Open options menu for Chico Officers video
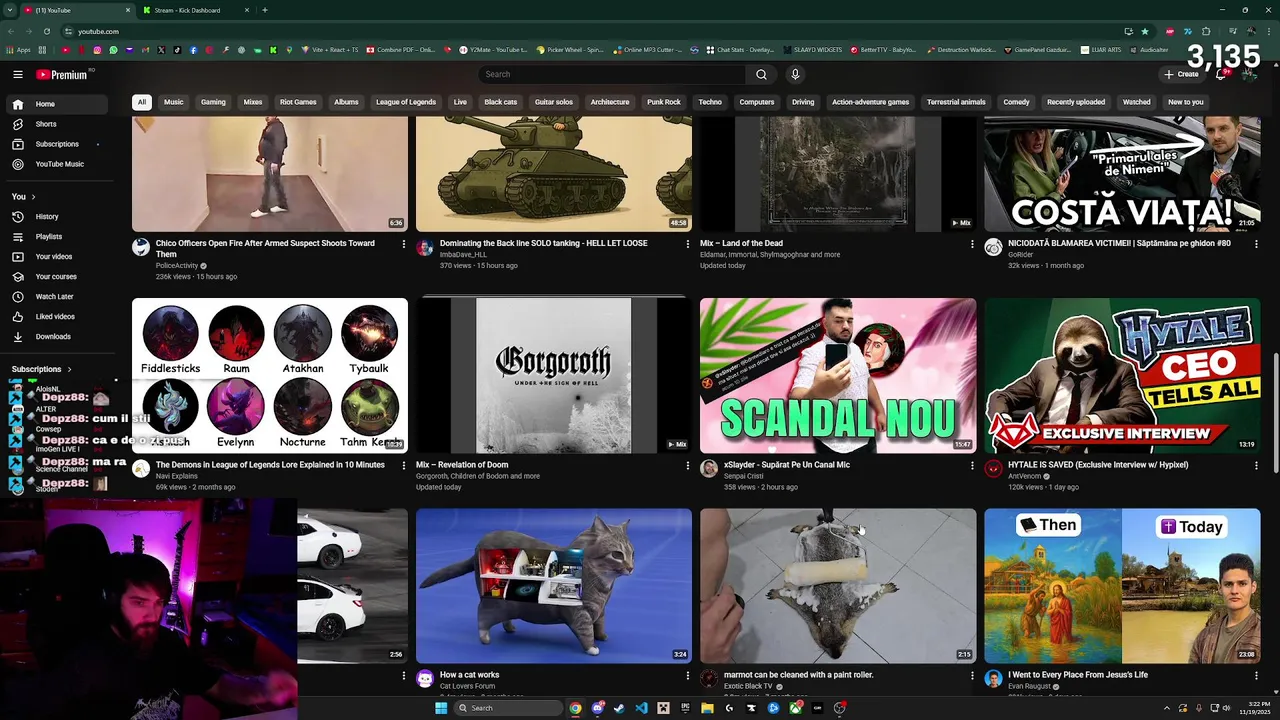 click(x=404, y=244)
